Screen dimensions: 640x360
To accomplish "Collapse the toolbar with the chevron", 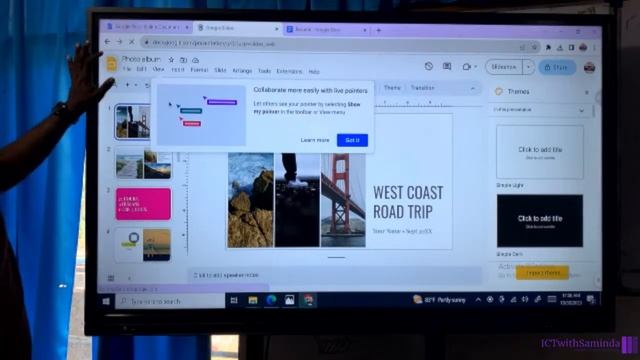I will [473, 88].
